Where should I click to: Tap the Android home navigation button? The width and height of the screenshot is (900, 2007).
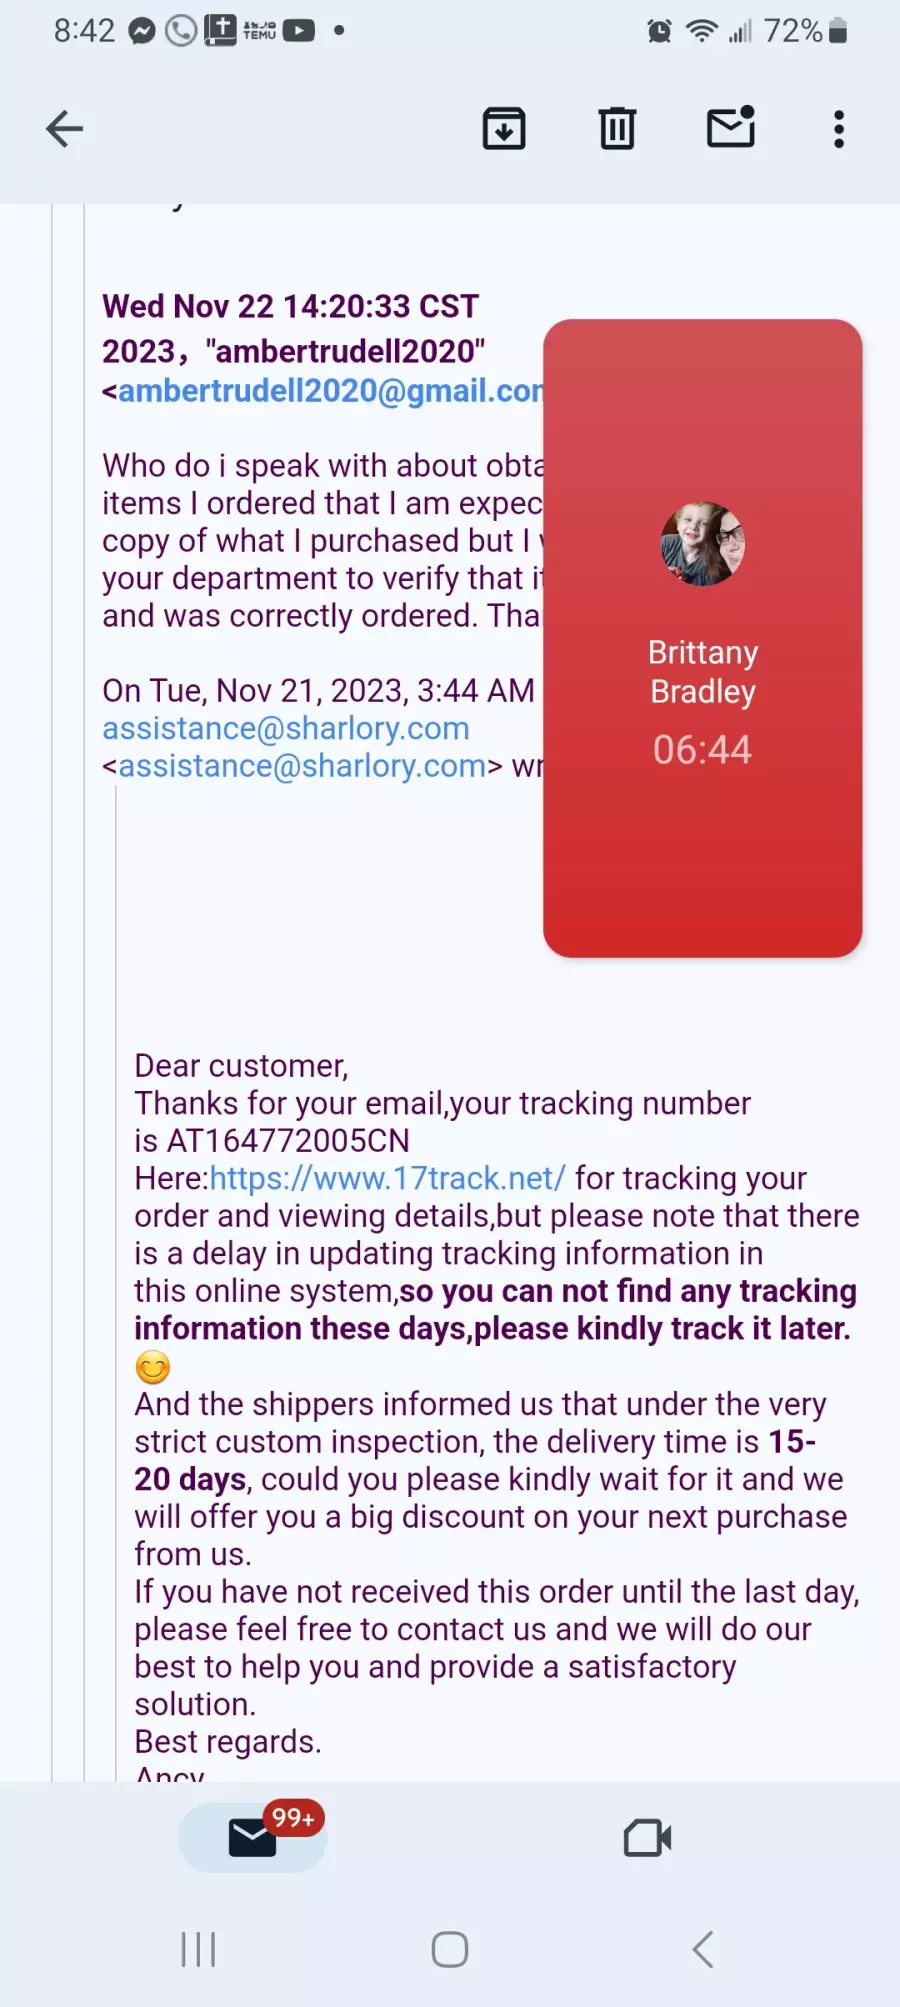[x=450, y=1949]
